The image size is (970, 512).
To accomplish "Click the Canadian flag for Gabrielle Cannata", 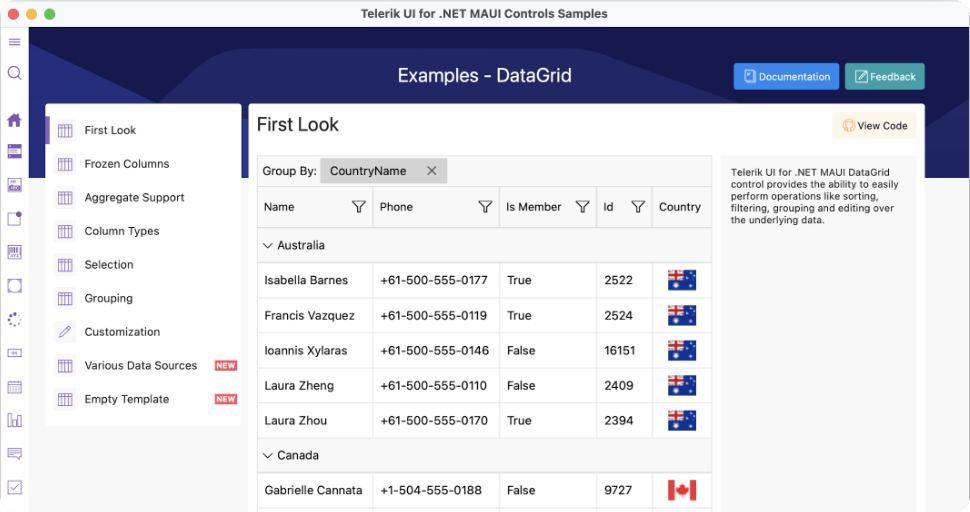I will (x=681, y=490).
